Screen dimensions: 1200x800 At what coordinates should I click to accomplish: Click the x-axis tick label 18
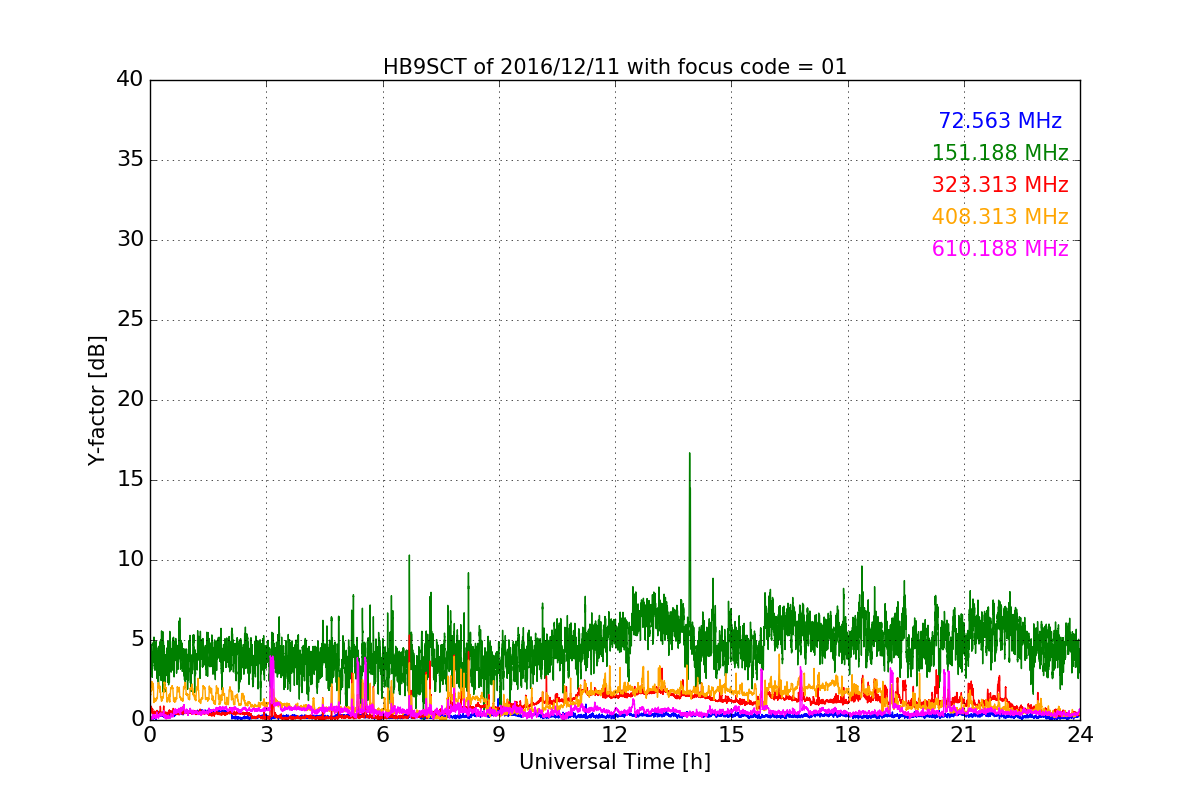[x=848, y=734]
